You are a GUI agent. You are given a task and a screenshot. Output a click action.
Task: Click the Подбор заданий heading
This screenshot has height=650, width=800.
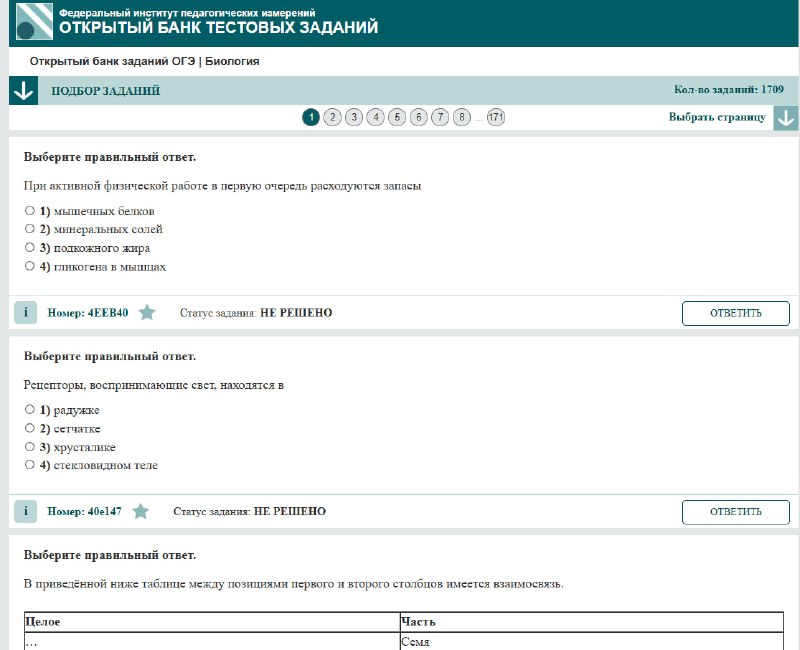pos(105,92)
